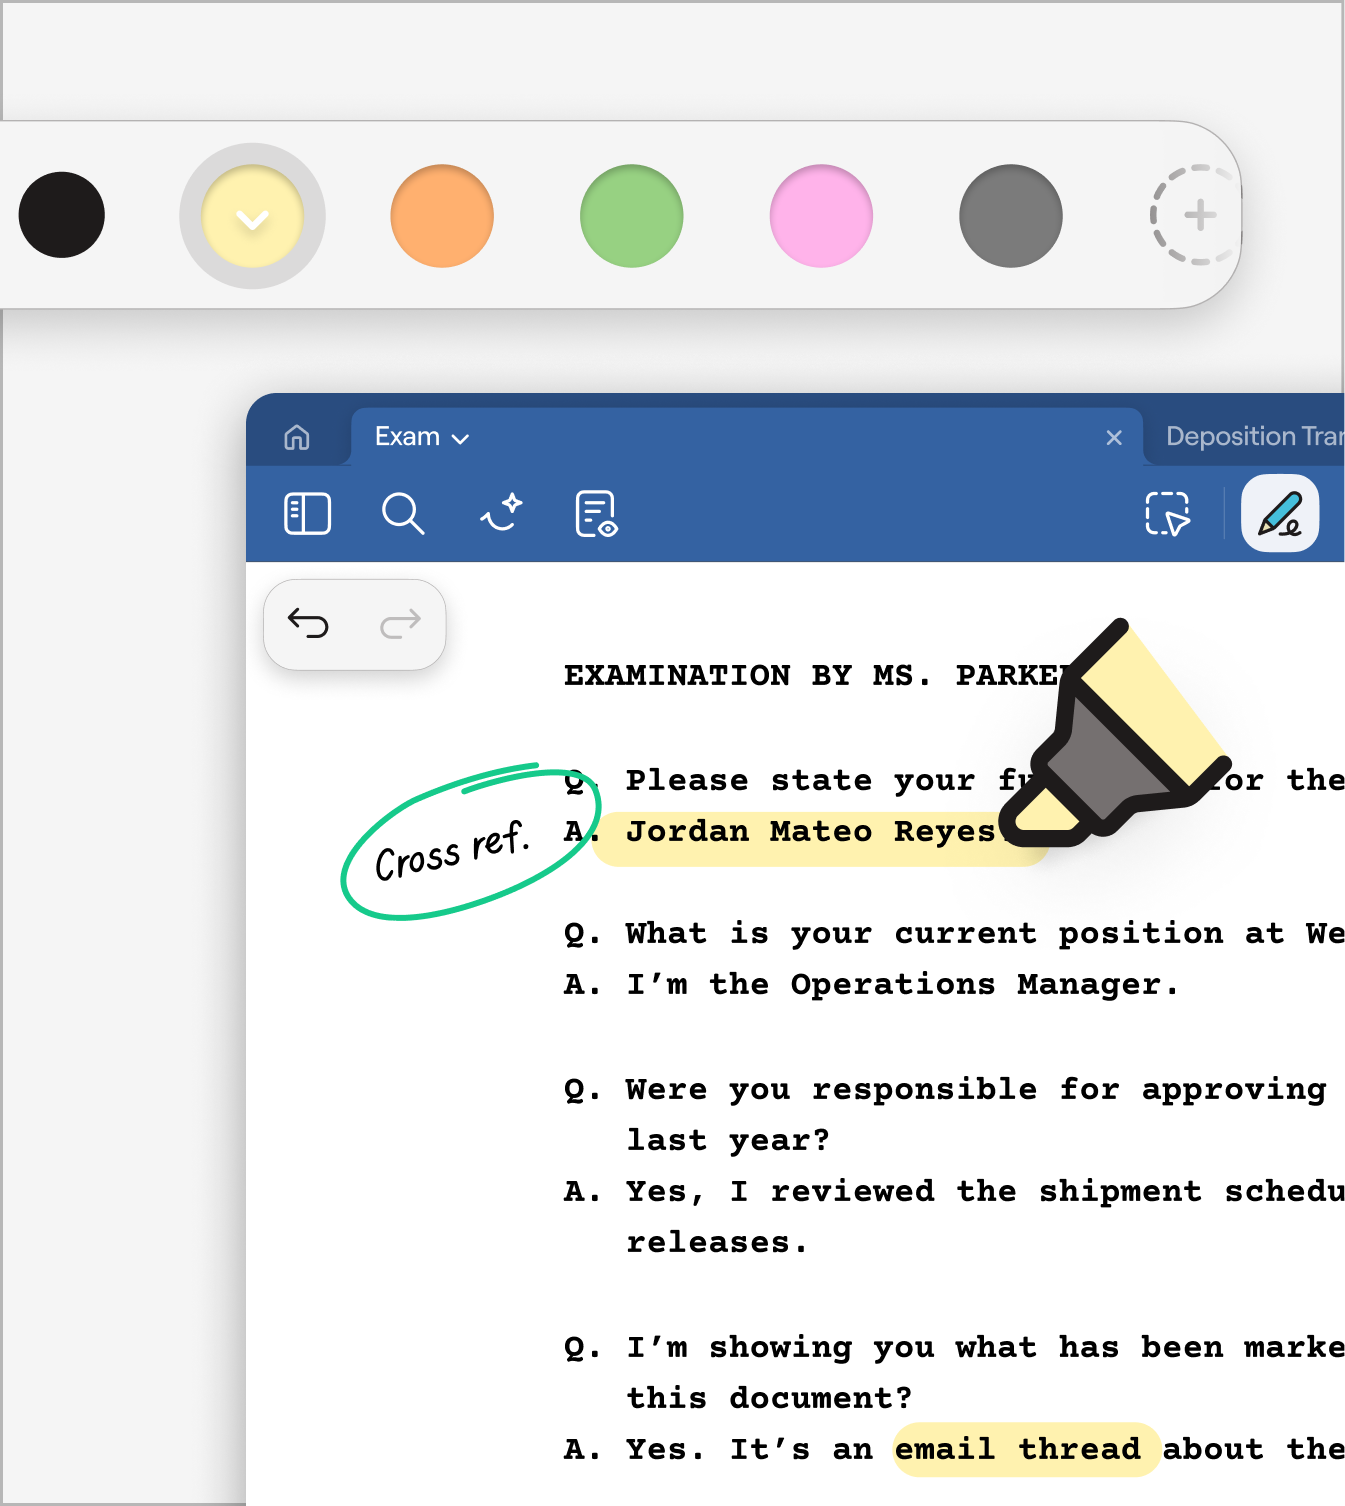
Task: Click 'I'm the Operations Manager.' answer line
Action: (x=903, y=984)
